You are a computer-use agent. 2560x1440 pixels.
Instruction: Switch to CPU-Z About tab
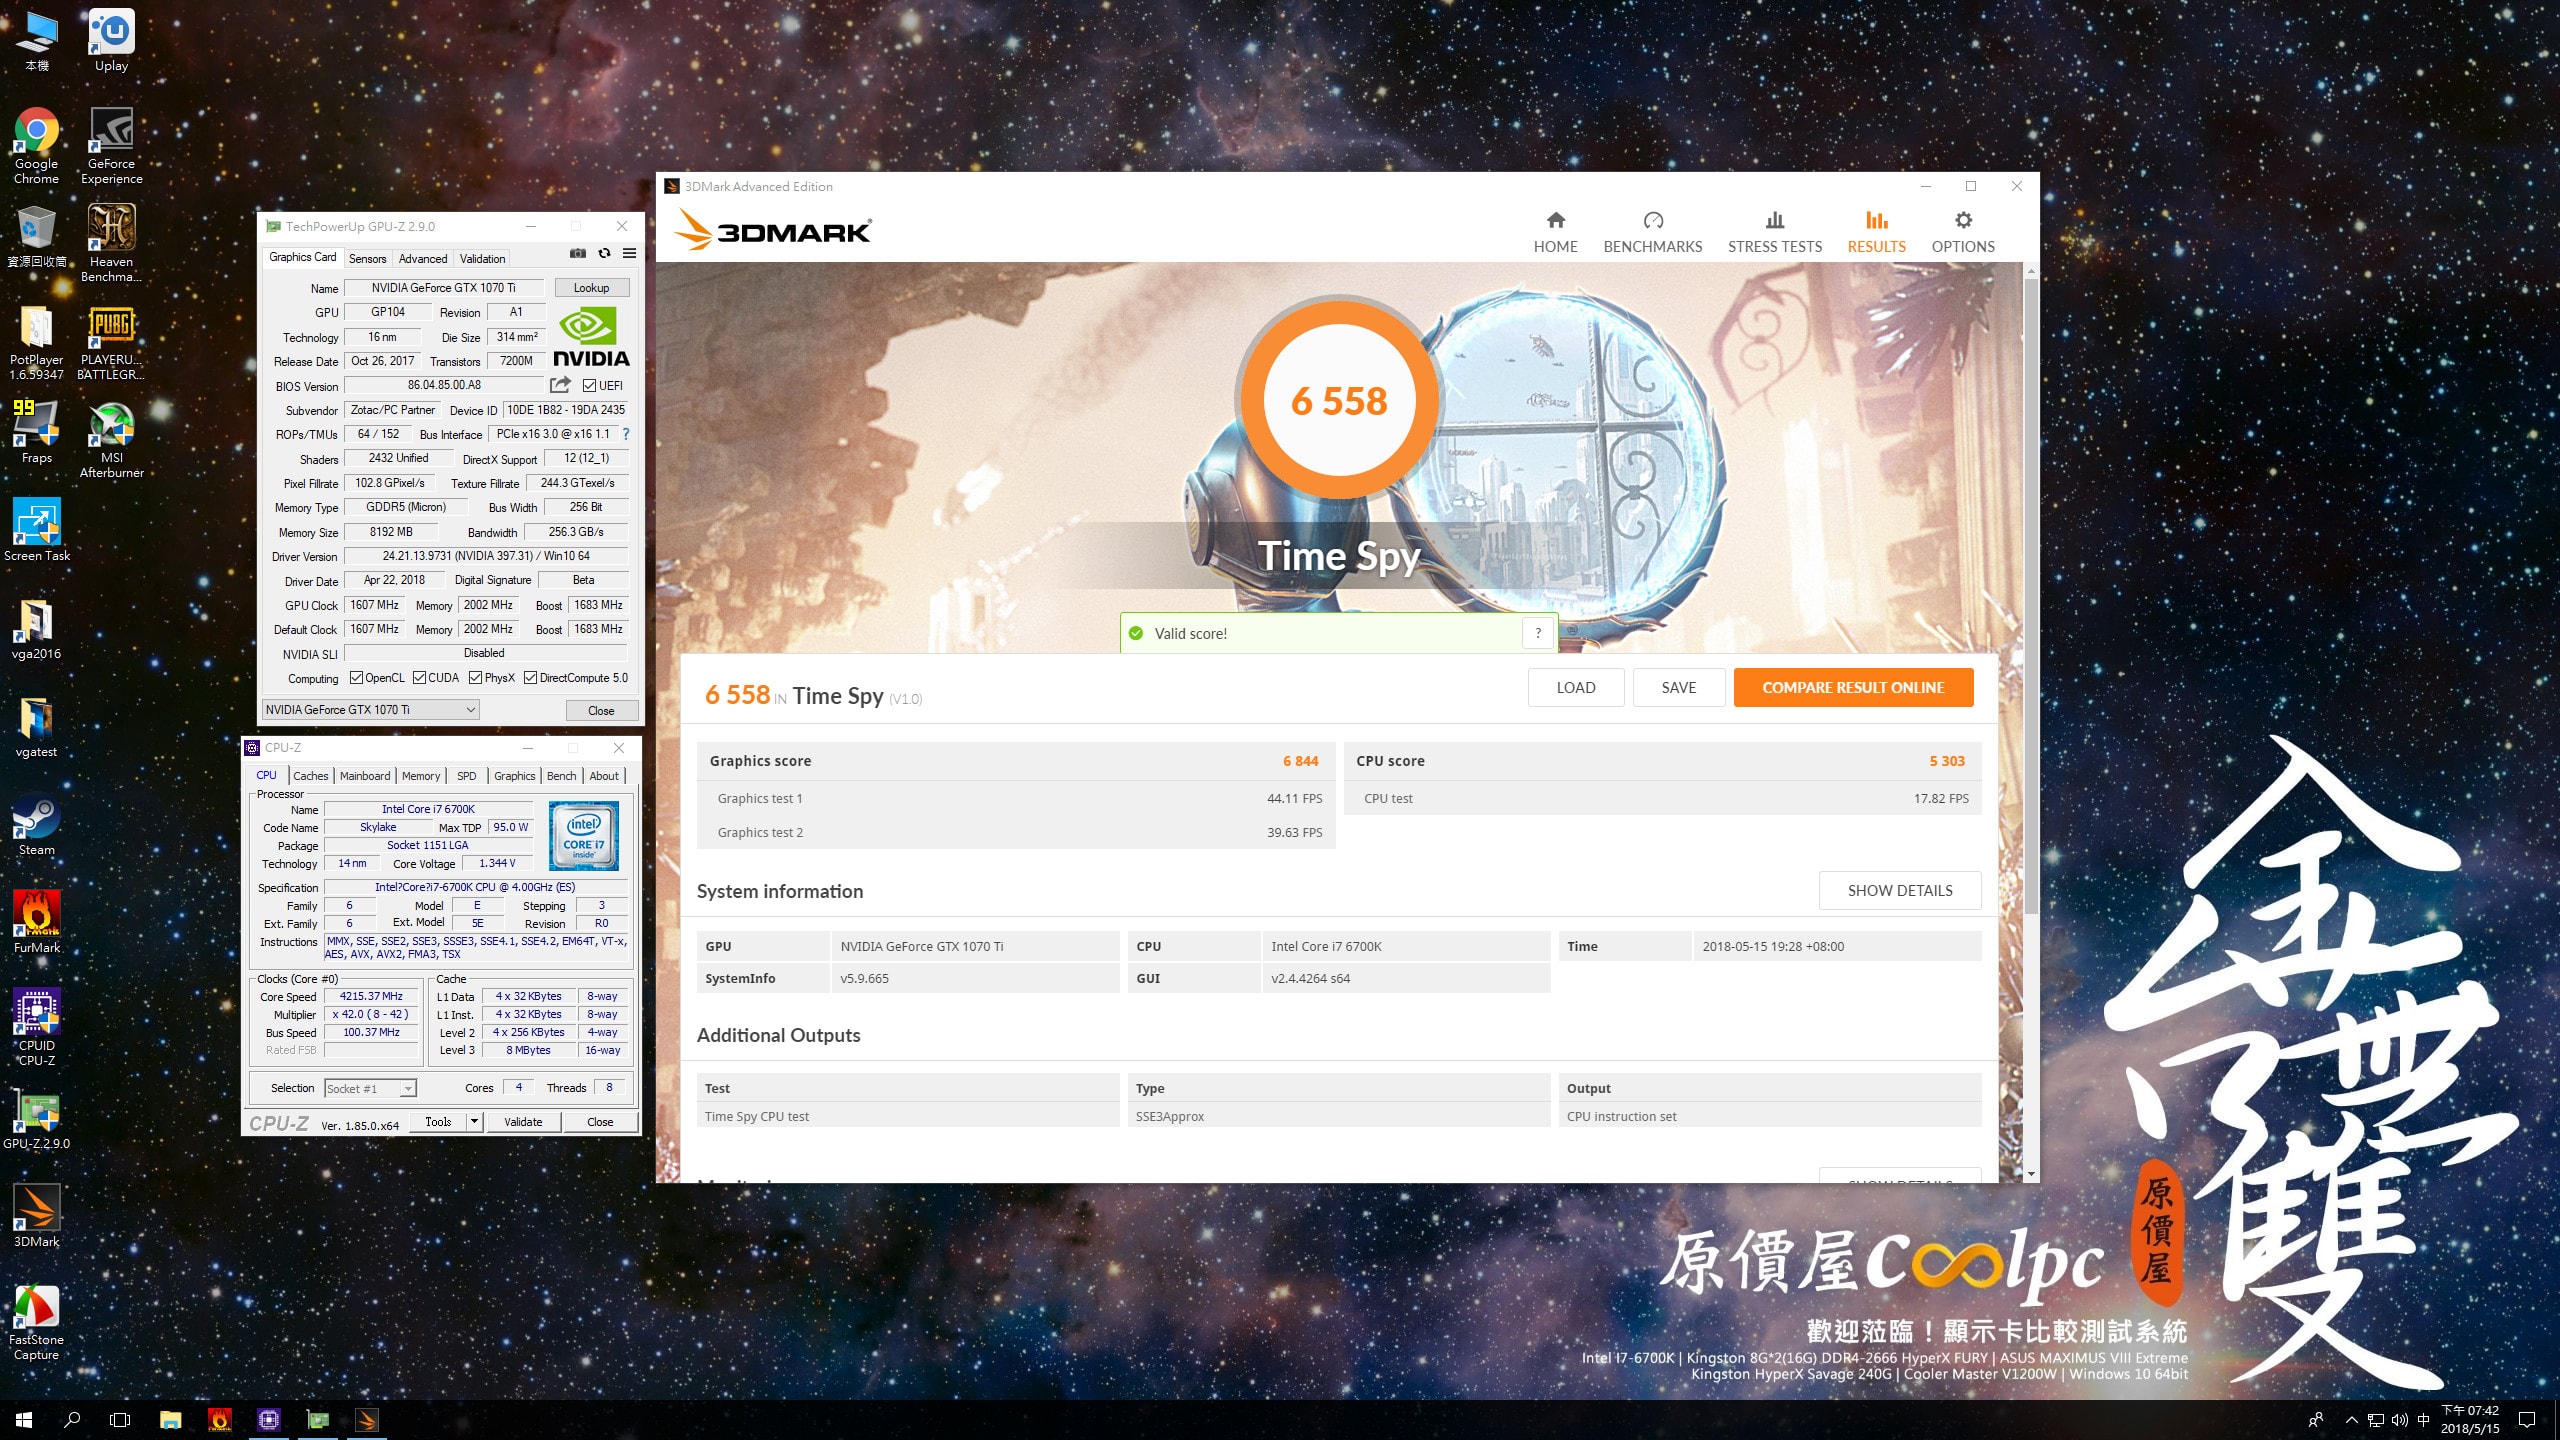(604, 776)
